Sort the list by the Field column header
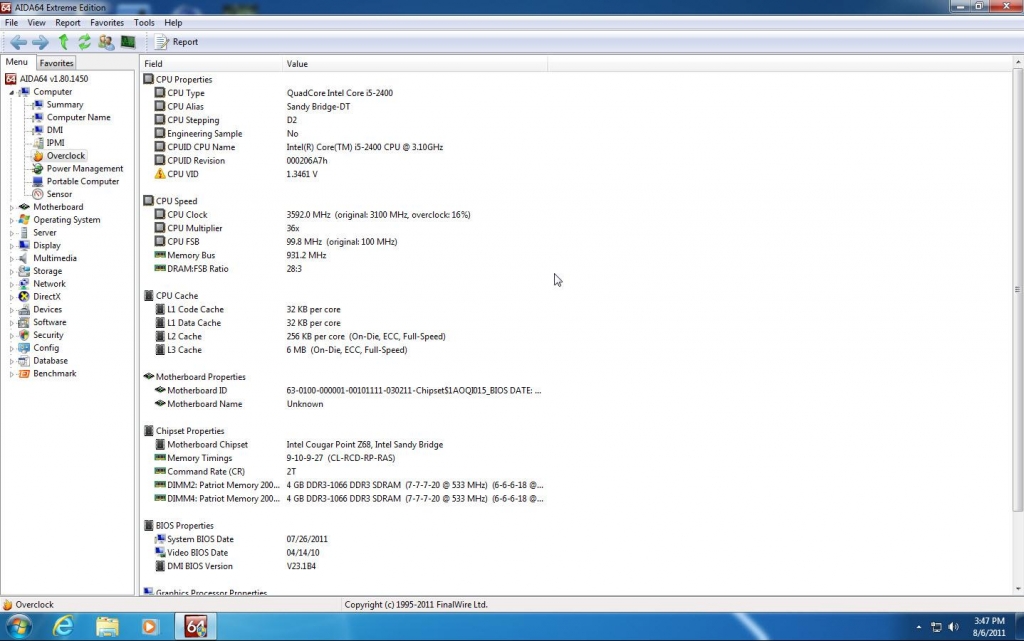The image size is (1024, 641). point(210,64)
